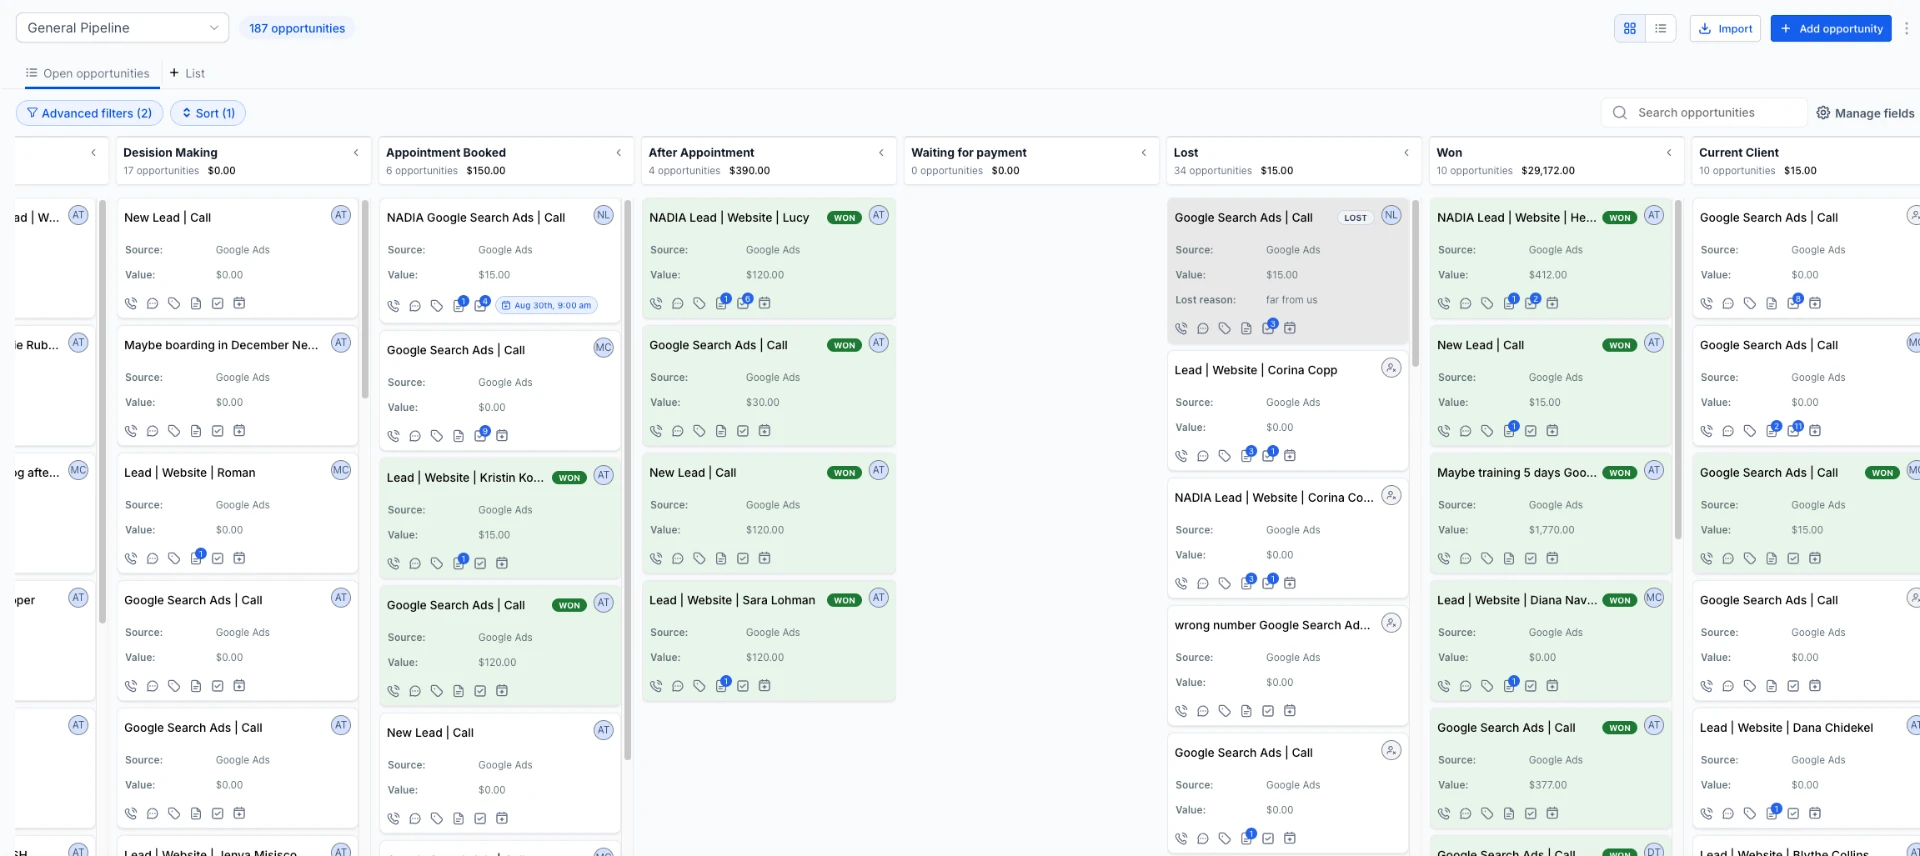Viewport: 1920px width, 856px height.
Task: Open tags on Lead Website Corina Copp card
Action: click(1224, 456)
